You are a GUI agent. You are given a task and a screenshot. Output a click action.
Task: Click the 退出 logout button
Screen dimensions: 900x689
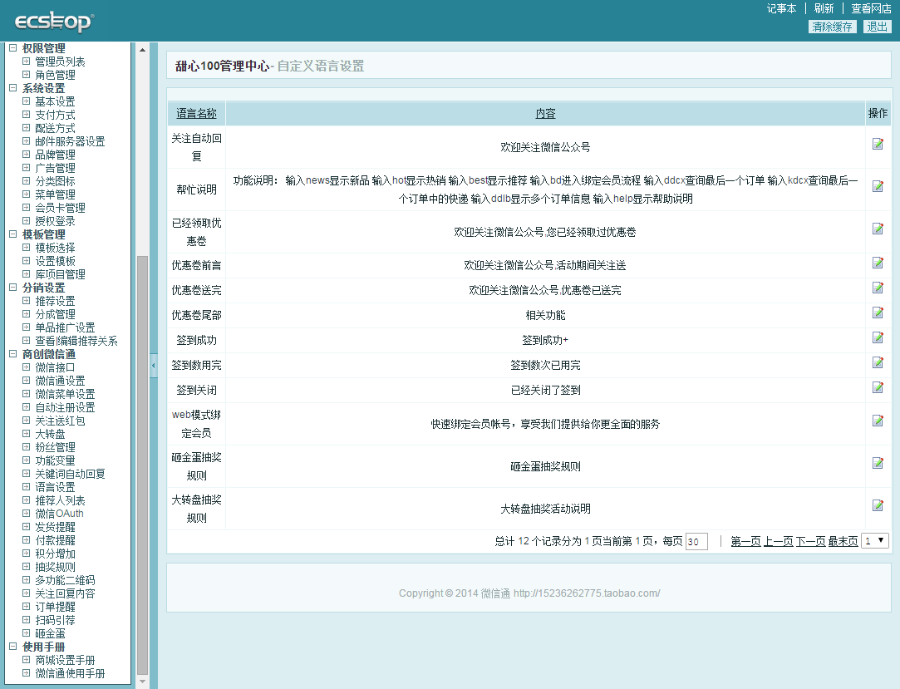coord(877,27)
